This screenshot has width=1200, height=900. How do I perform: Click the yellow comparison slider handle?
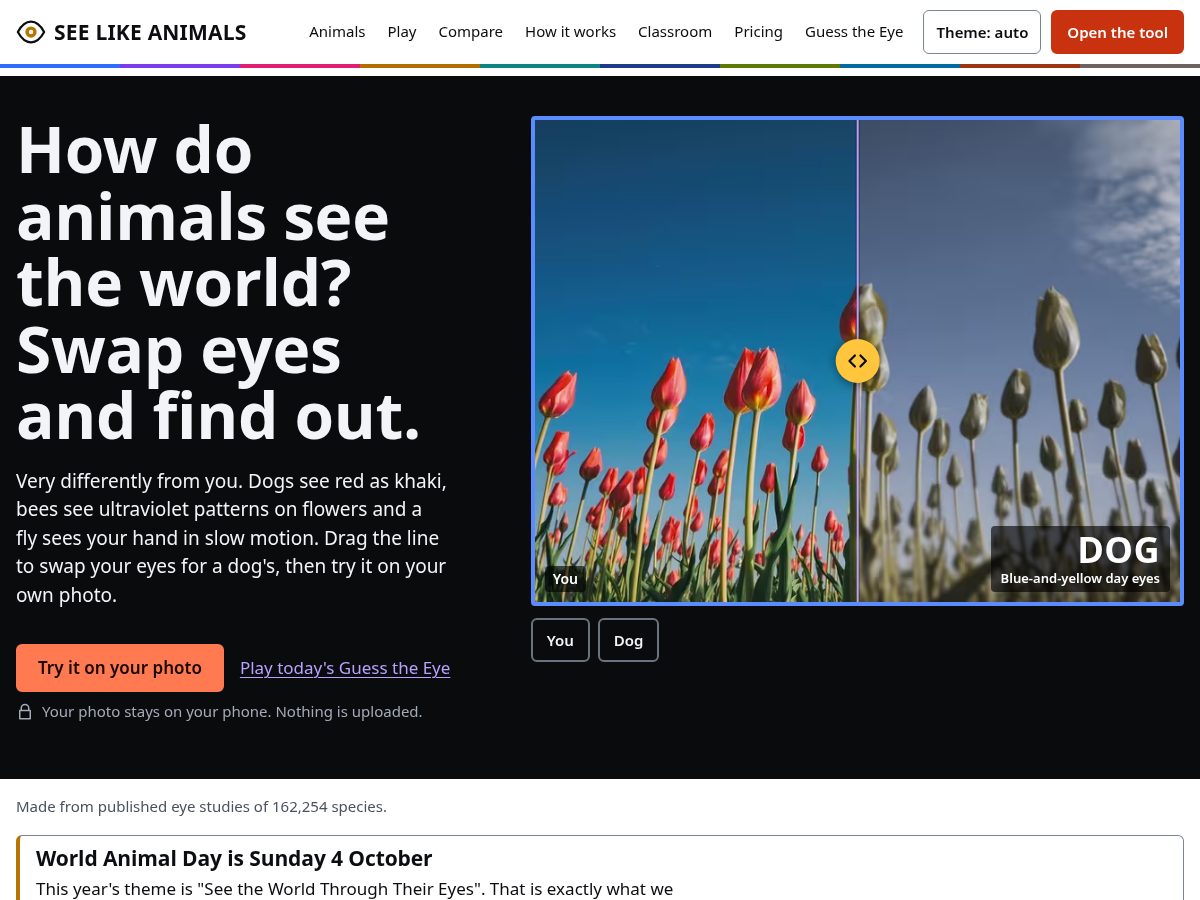coord(857,361)
